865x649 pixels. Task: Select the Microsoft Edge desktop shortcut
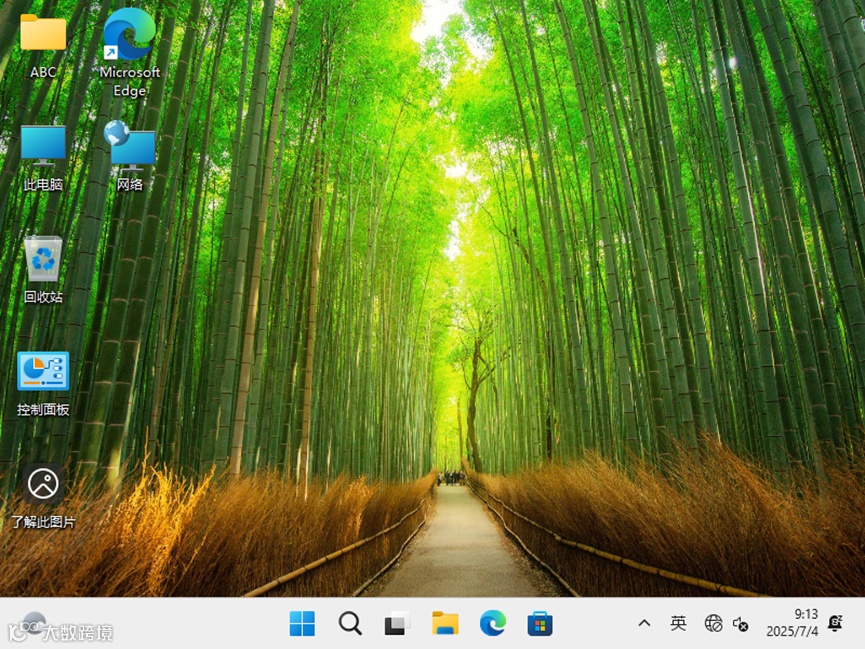pyautogui.click(x=130, y=52)
